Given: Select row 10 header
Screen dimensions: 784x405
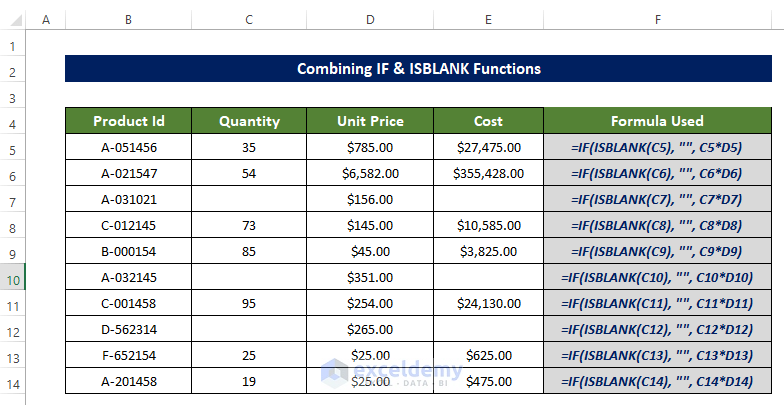Looking at the screenshot, I should 14,277.
